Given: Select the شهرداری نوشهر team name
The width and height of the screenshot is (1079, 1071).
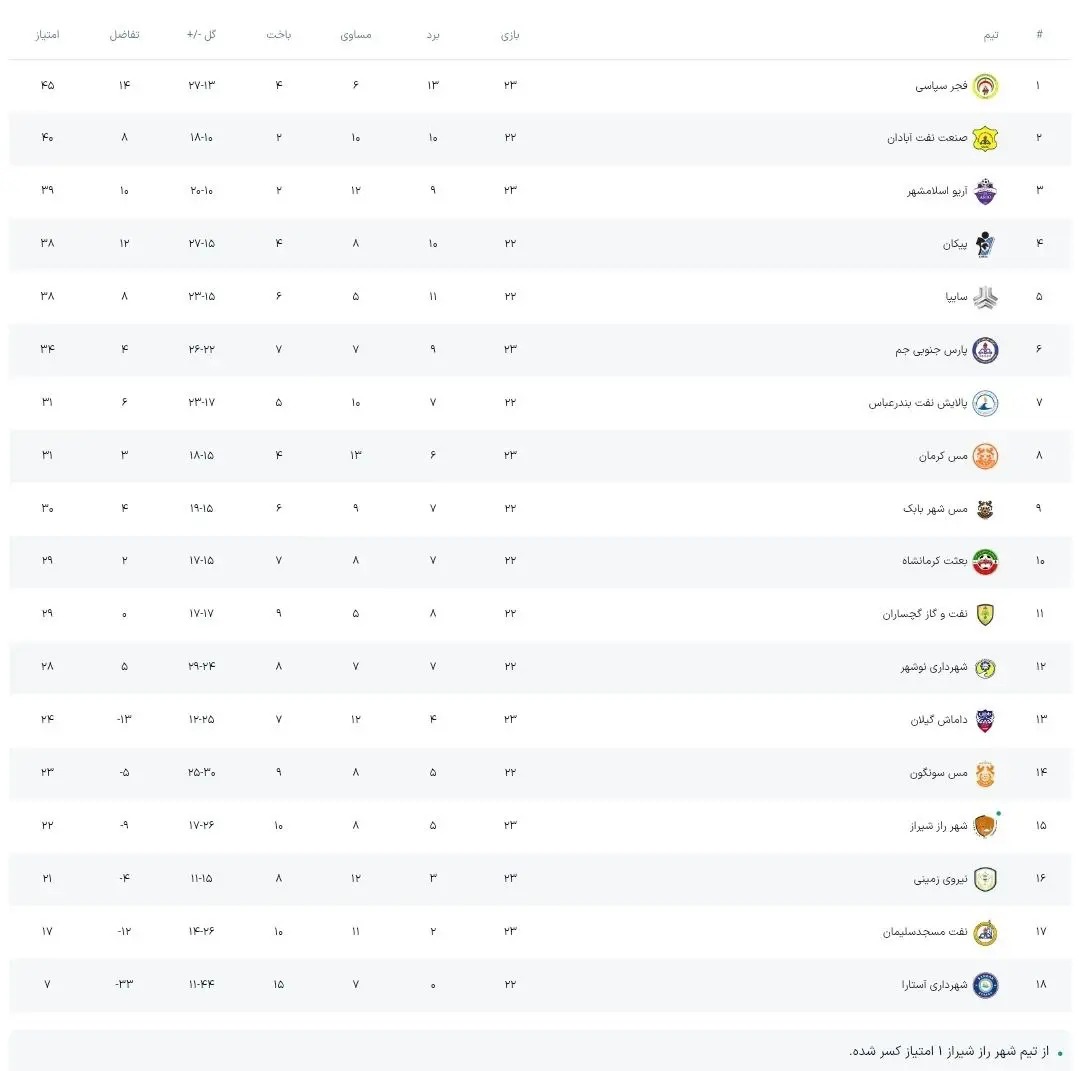Looking at the screenshot, I should pyautogui.click(x=934, y=667).
